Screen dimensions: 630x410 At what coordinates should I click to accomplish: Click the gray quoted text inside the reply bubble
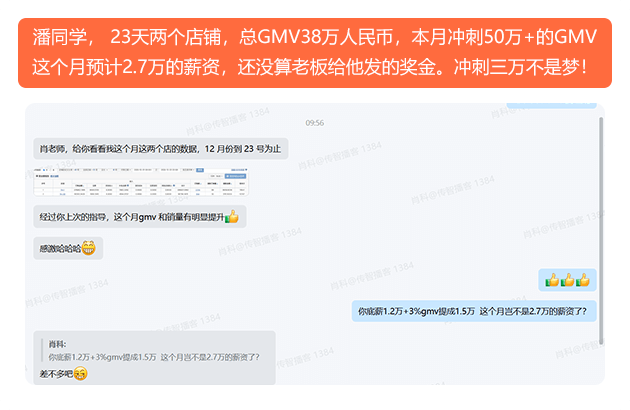click(x=154, y=357)
